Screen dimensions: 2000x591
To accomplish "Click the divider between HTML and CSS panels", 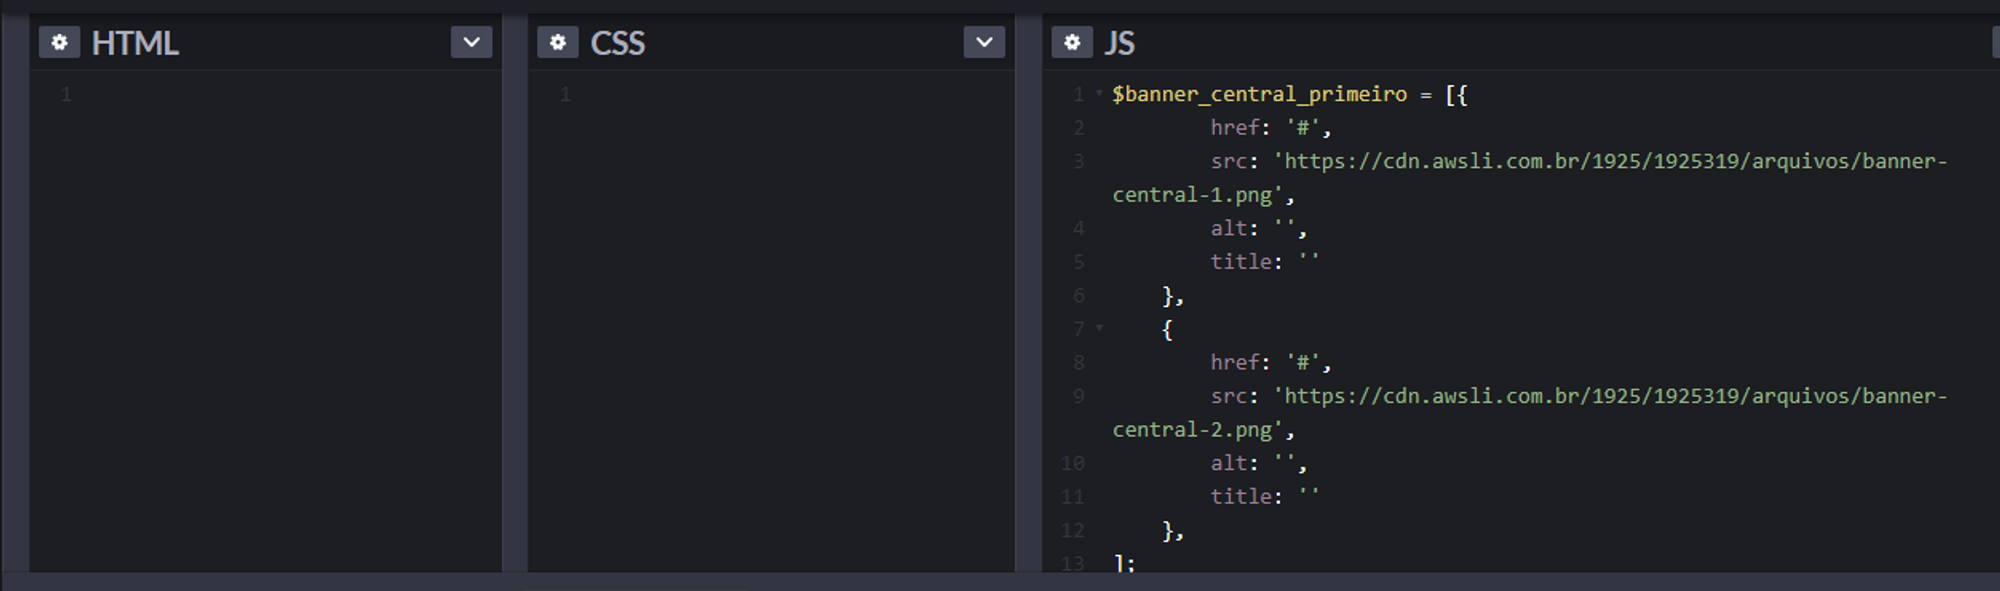I will tap(514, 300).
